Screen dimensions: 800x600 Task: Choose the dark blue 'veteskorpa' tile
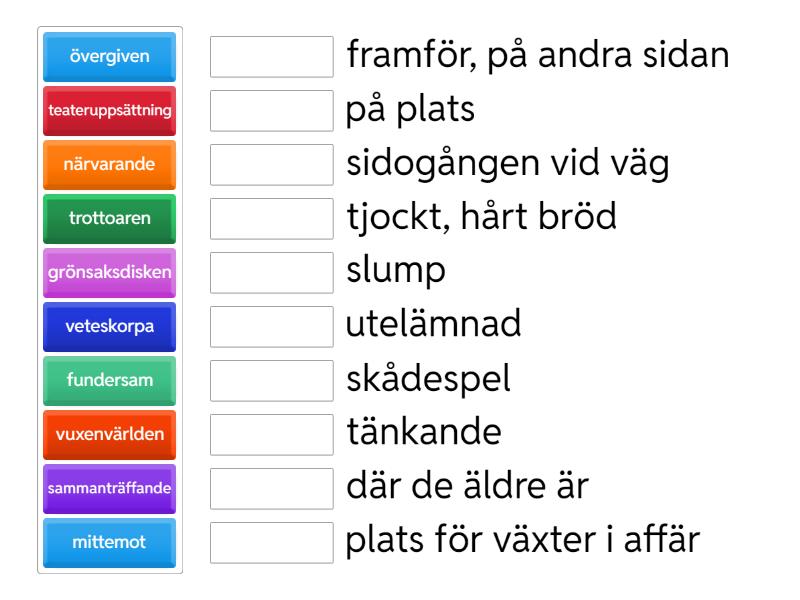click(110, 327)
